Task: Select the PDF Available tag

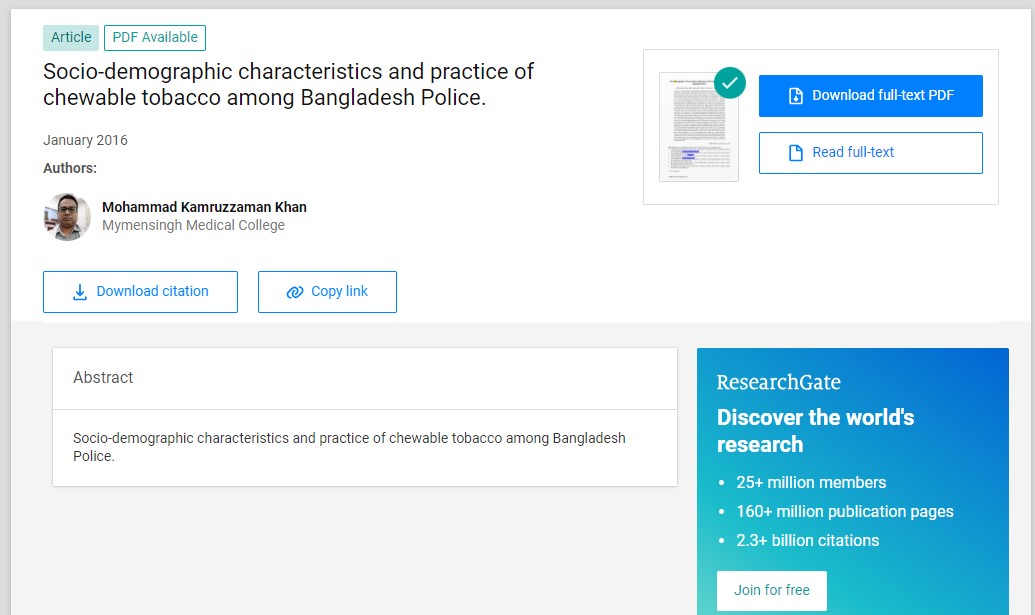Action: [x=155, y=38]
